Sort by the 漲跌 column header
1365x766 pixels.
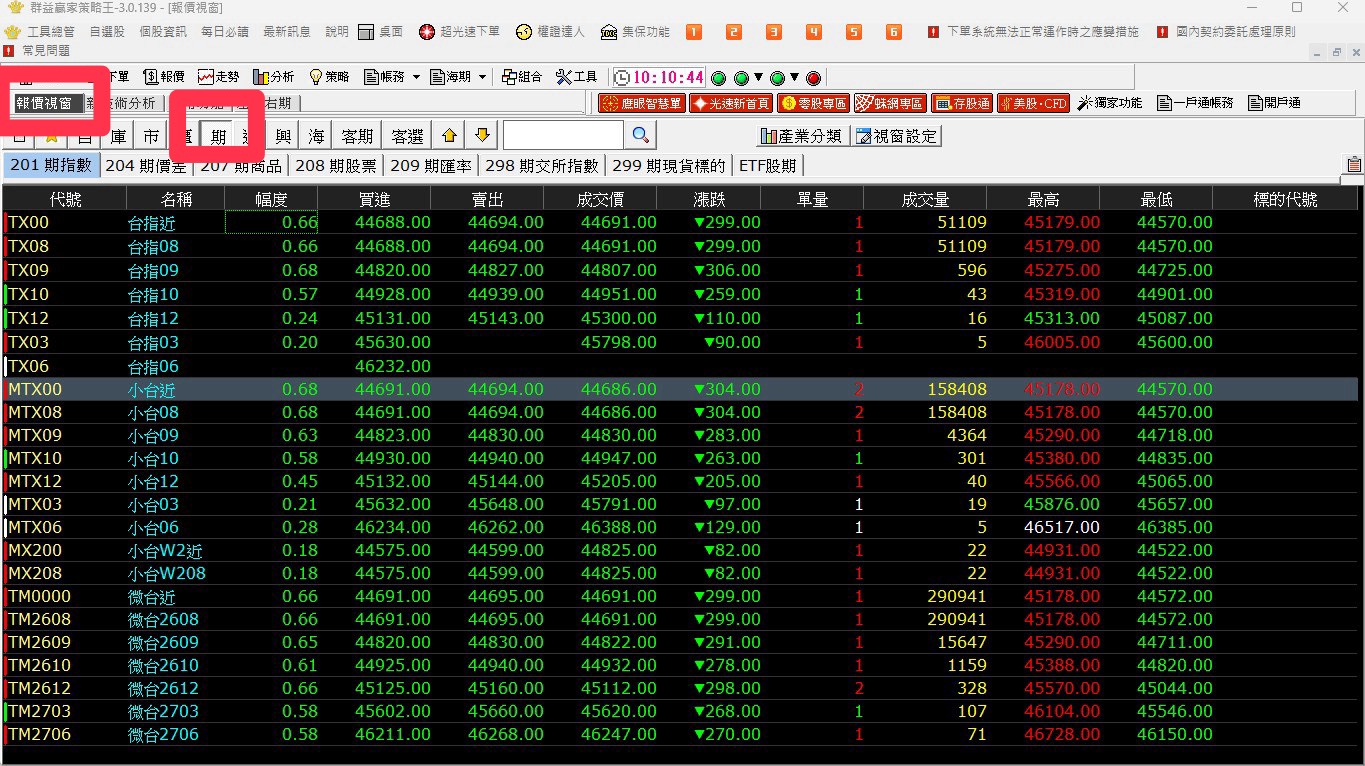(x=710, y=200)
